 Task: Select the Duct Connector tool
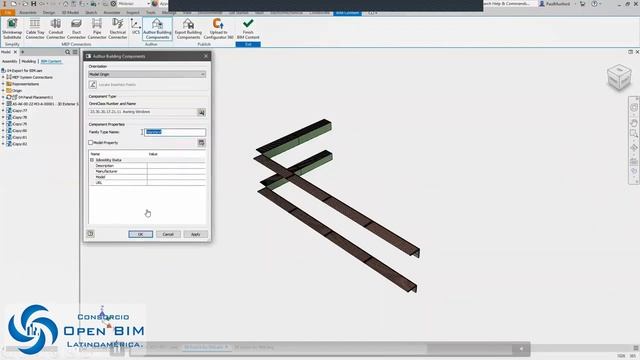76,29
